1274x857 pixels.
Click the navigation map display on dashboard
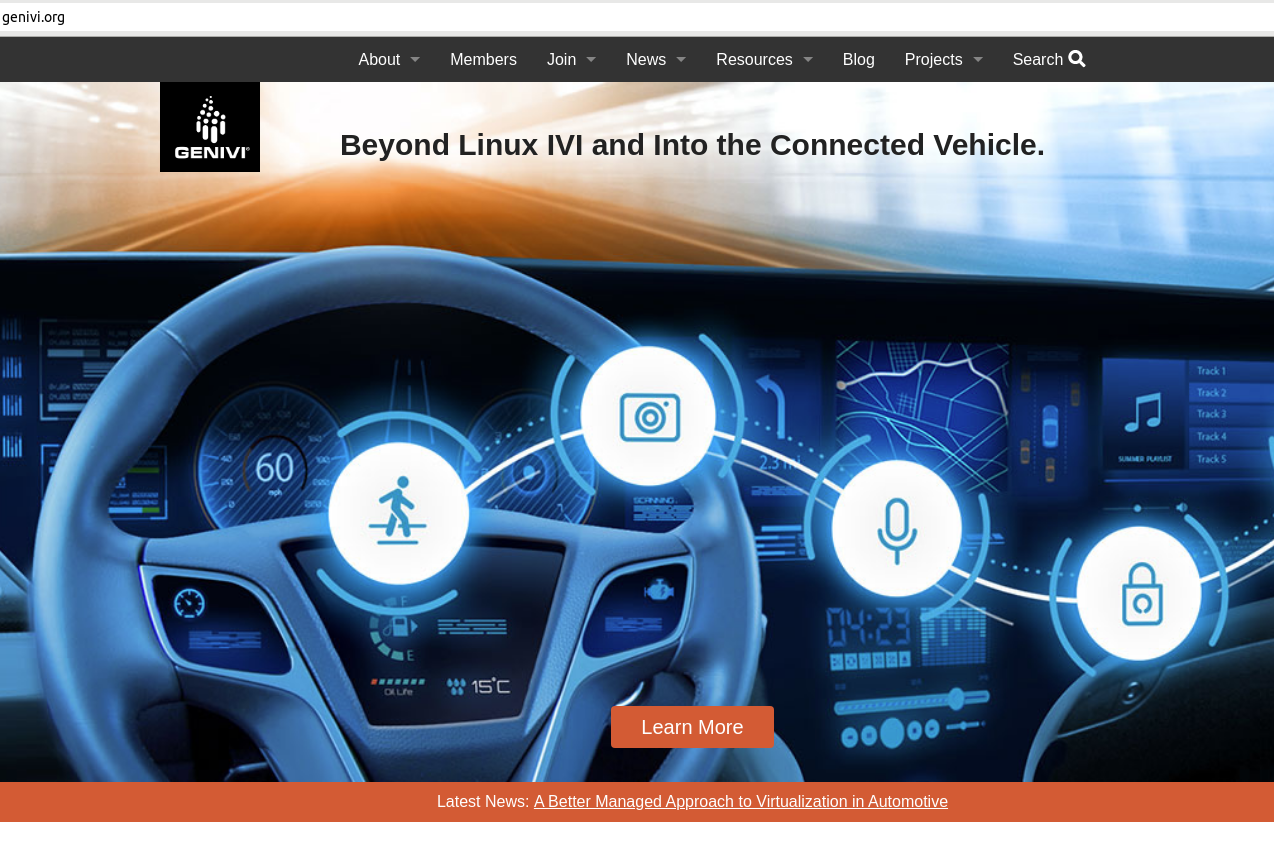coord(920,400)
